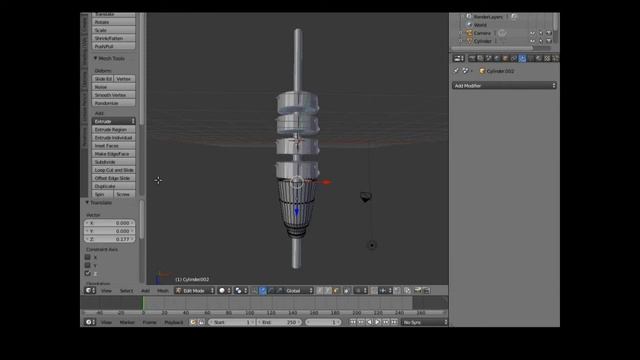The height and width of the screenshot is (360, 640).
Task: Open the Select menu in 3D viewport header
Action: 126,291
